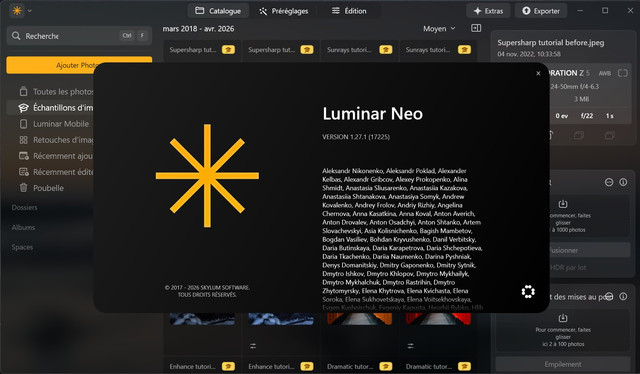
Task: Click the date range mars 2018 - avr. 2026
Action: (x=198, y=29)
